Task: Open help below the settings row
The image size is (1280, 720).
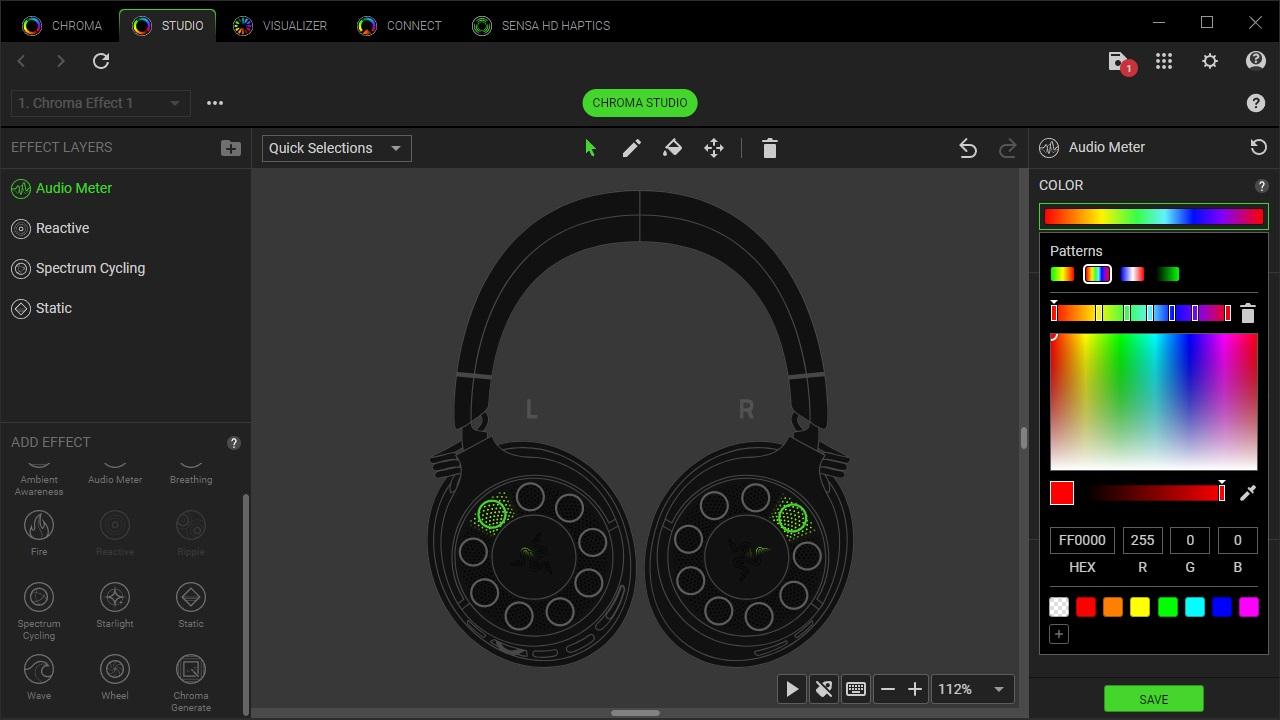Action: pyautogui.click(x=1256, y=103)
